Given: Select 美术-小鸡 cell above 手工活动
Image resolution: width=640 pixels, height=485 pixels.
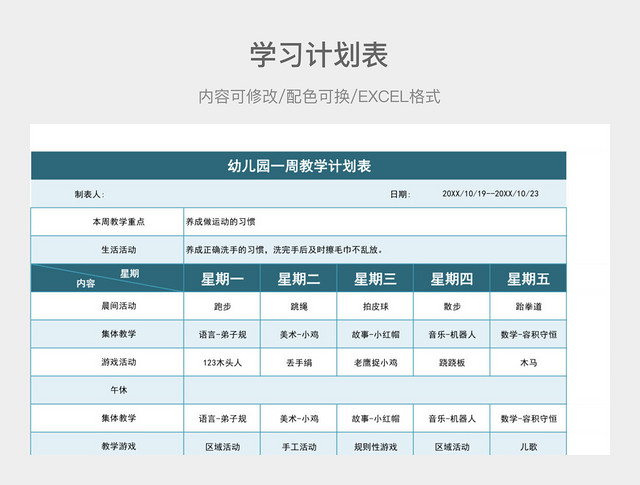Looking at the screenshot, I should coord(299,418).
